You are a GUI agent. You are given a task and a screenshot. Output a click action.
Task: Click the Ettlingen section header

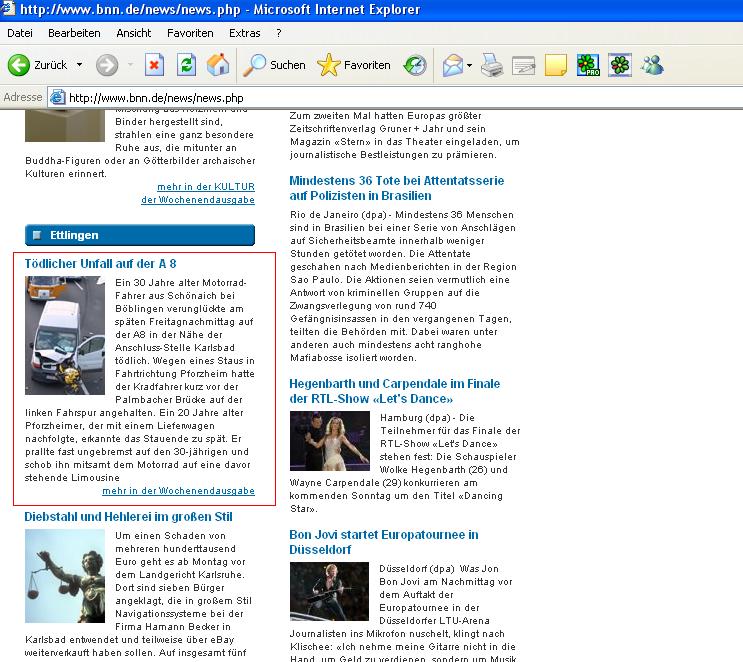140,235
